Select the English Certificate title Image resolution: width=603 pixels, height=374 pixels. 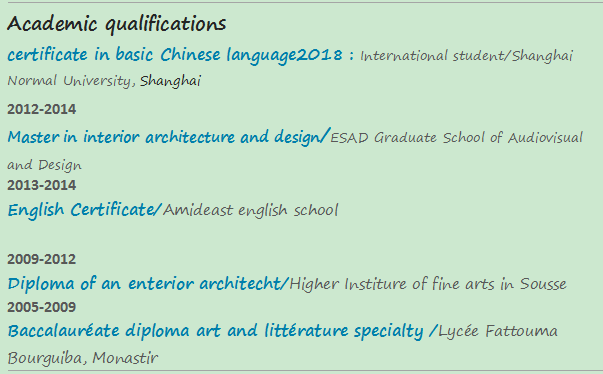(81, 210)
